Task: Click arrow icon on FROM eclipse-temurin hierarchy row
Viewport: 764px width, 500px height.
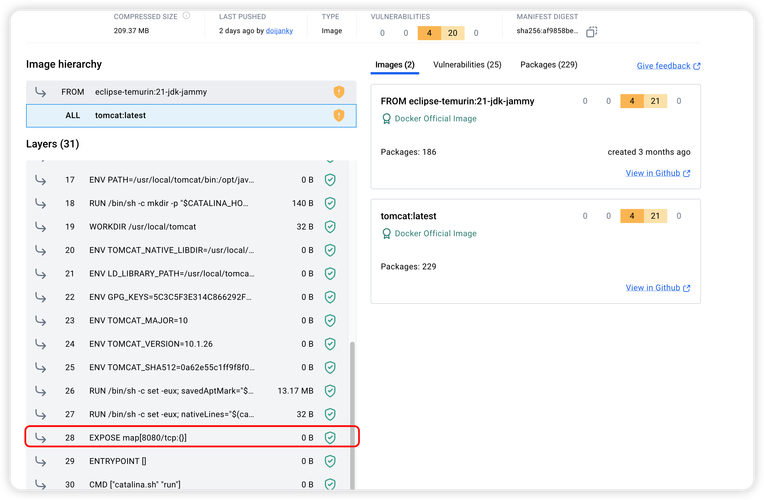Action: (x=40, y=92)
